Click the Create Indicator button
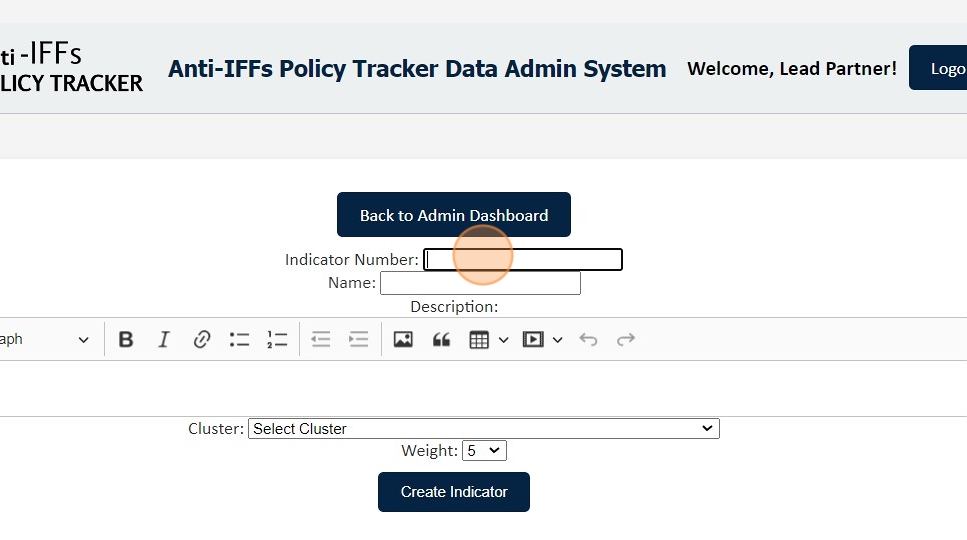This screenshot has width=967, height=540. pyautogui.click(x=454, y=492)
